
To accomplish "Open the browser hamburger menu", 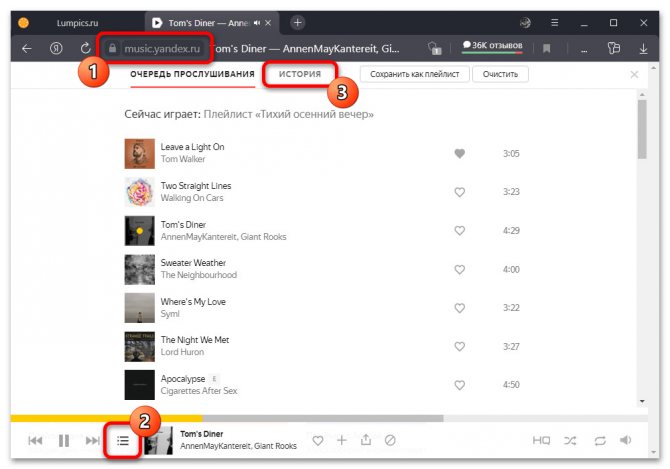I will (x=554, y=23).
